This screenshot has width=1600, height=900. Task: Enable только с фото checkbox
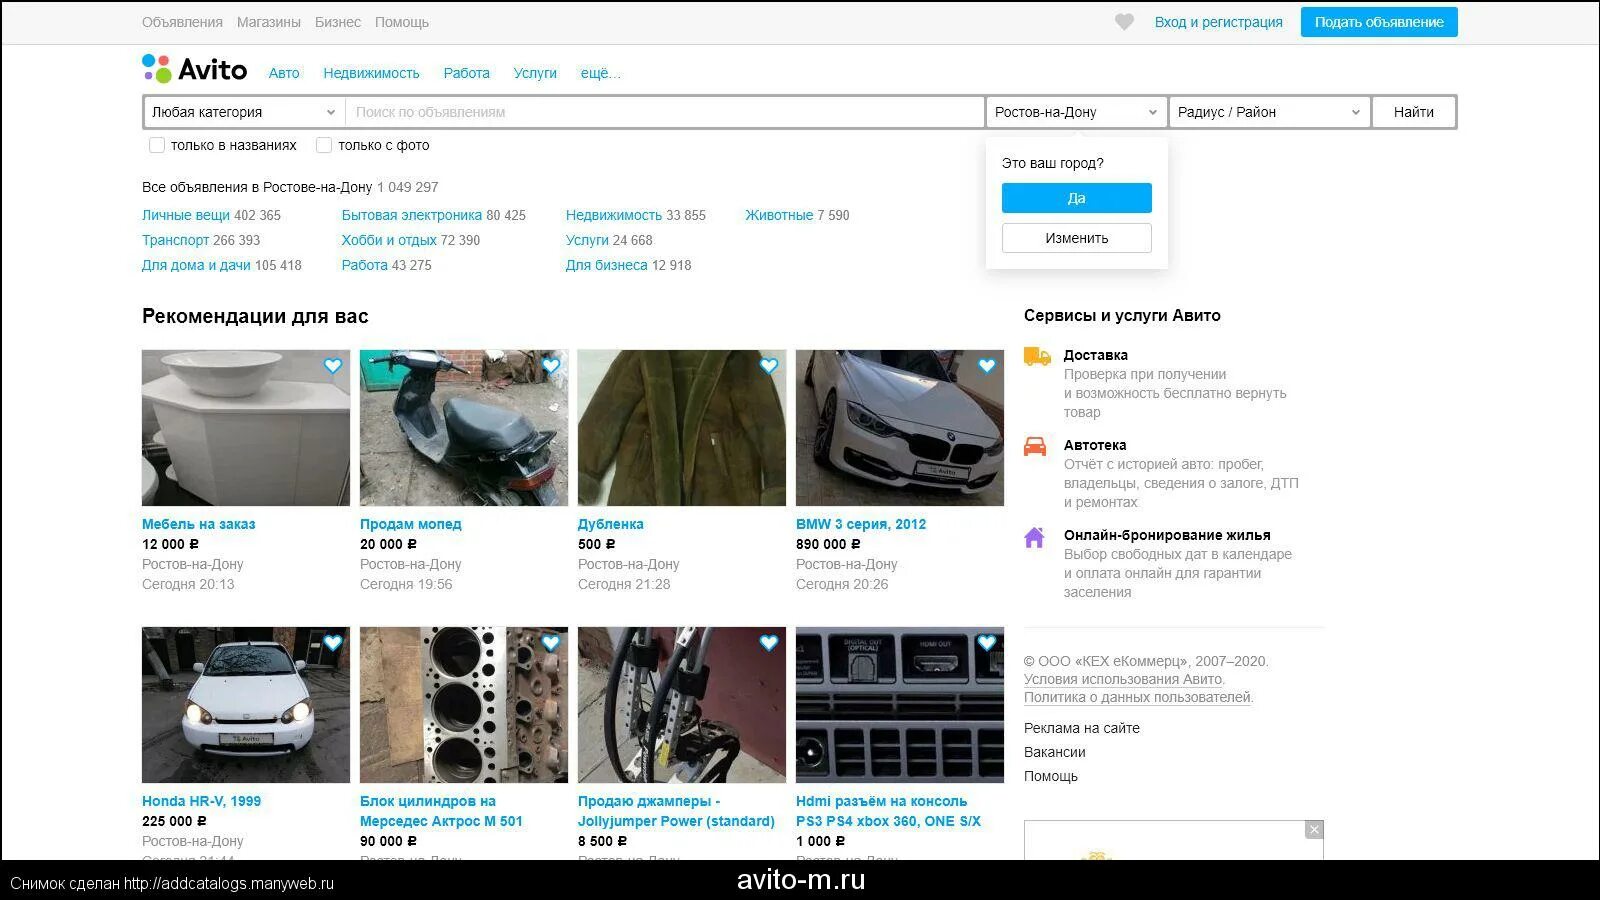(324, 145)
